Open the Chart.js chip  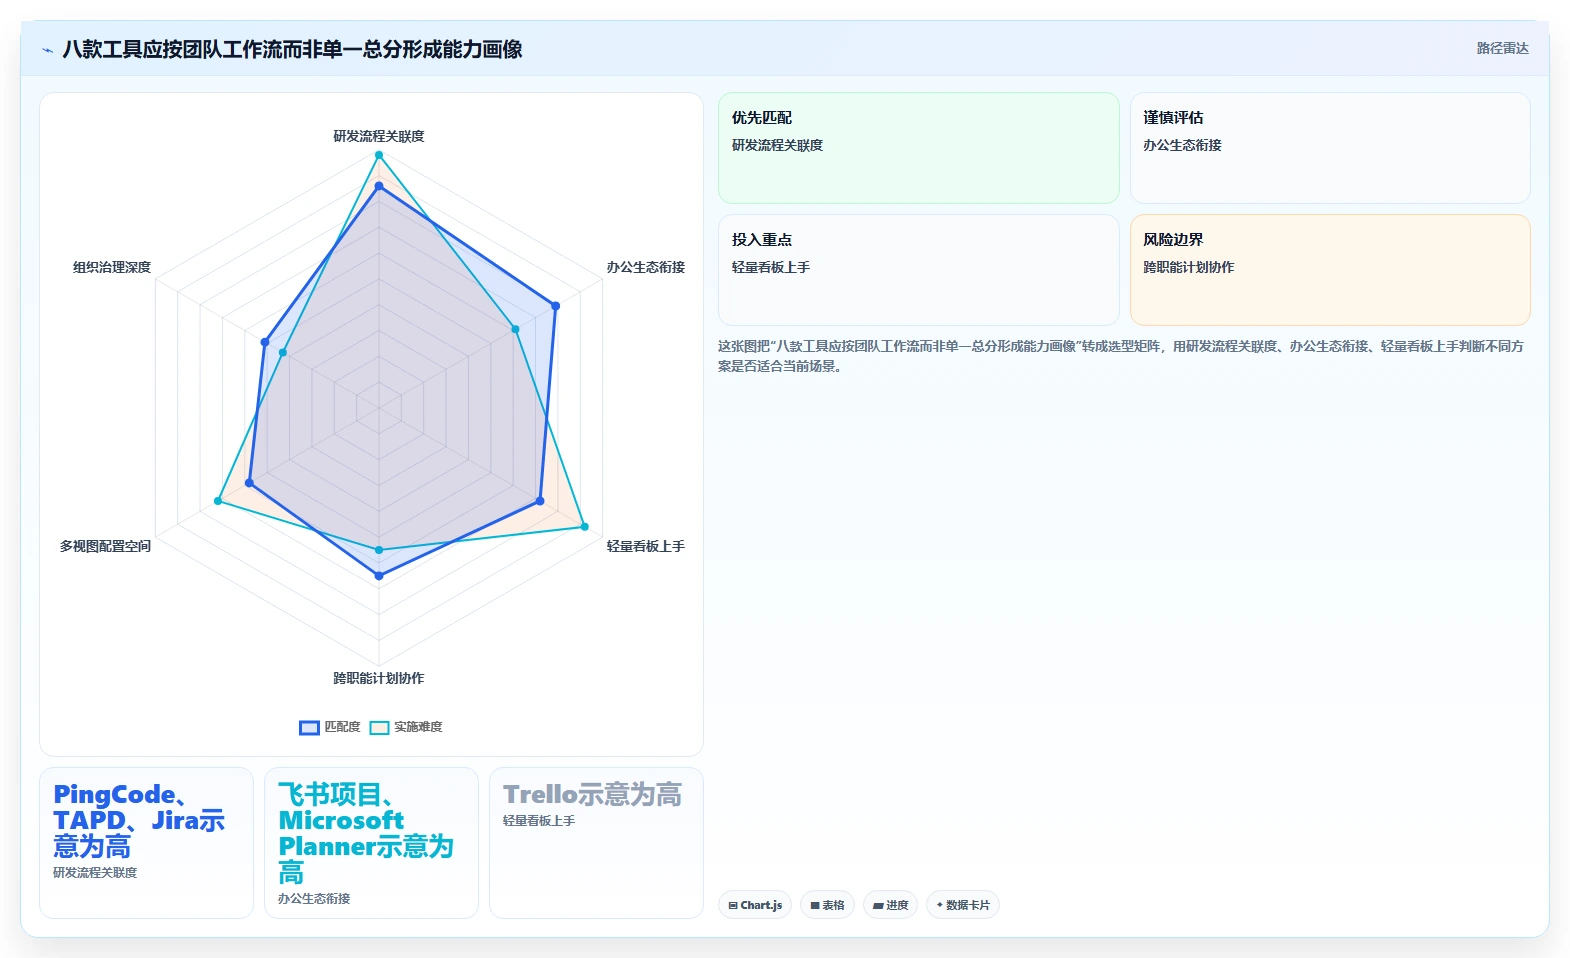coord(755,905)
